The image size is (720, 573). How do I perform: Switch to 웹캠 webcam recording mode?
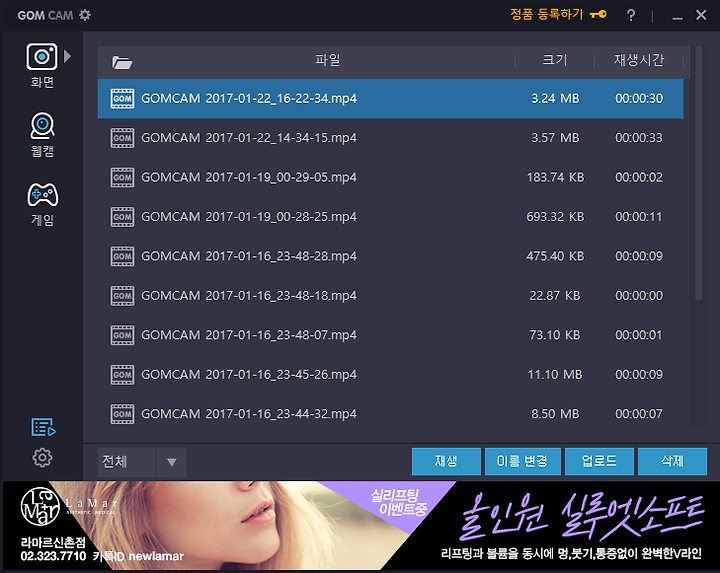[42, 126]
